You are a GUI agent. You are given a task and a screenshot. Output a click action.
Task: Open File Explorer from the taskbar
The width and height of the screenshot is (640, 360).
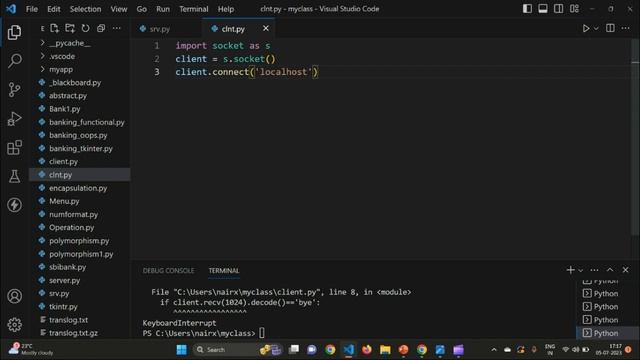385,350
